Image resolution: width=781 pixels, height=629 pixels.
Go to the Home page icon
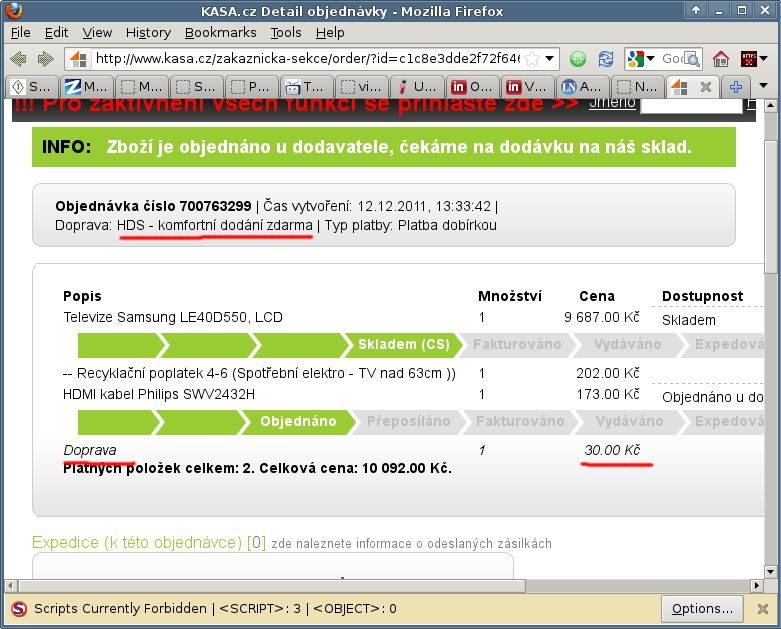click(720, 59)
